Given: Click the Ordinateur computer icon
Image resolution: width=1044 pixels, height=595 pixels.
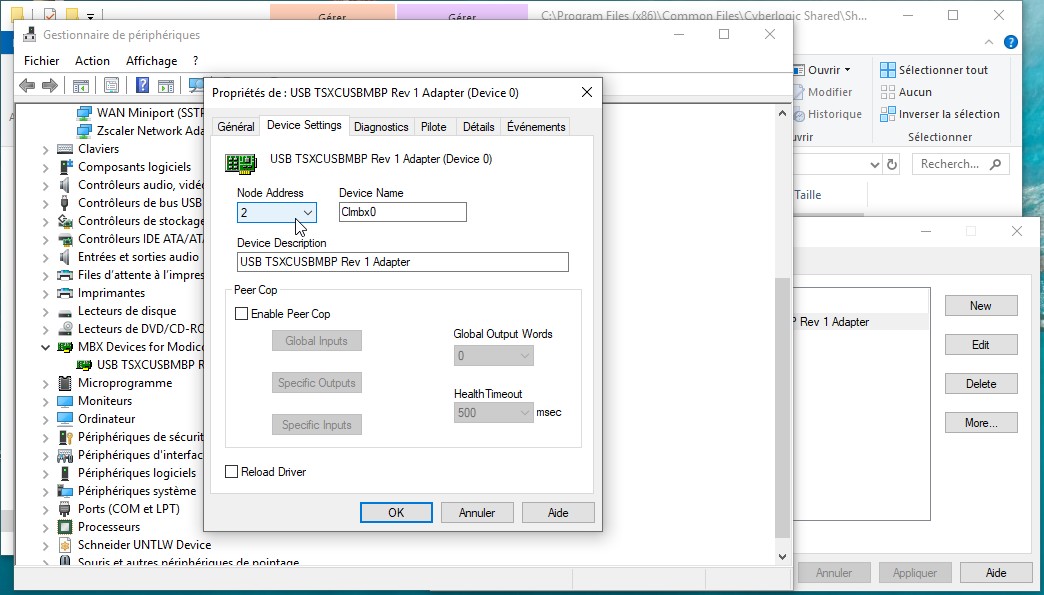Looking at the screenshot, I should click(x=65, y=419).
